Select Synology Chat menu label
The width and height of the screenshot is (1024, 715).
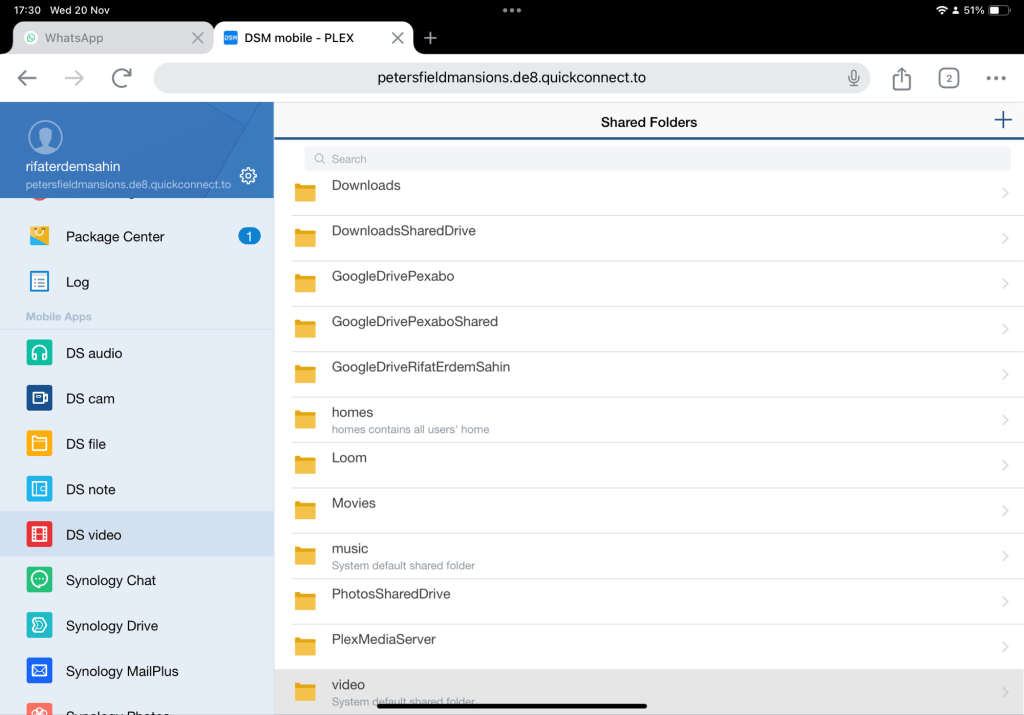click(x=111, y=580)
